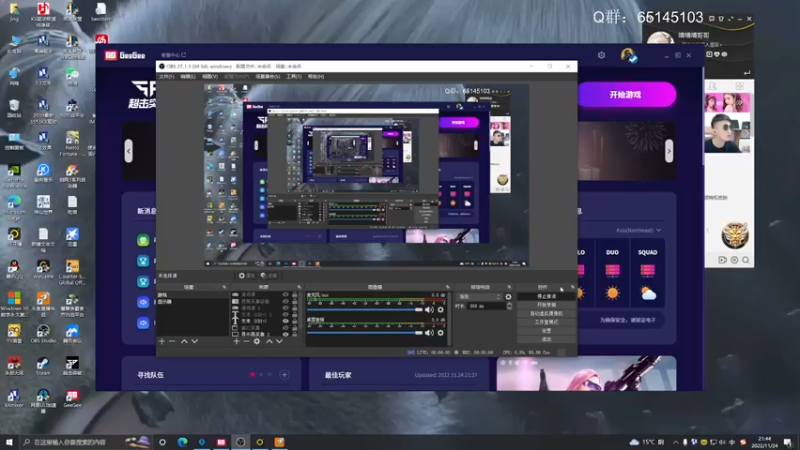The height and width of the screenshot is (450, 800).
Task: Toggle visibility of first source in list
Action: [x=286, y=294]
